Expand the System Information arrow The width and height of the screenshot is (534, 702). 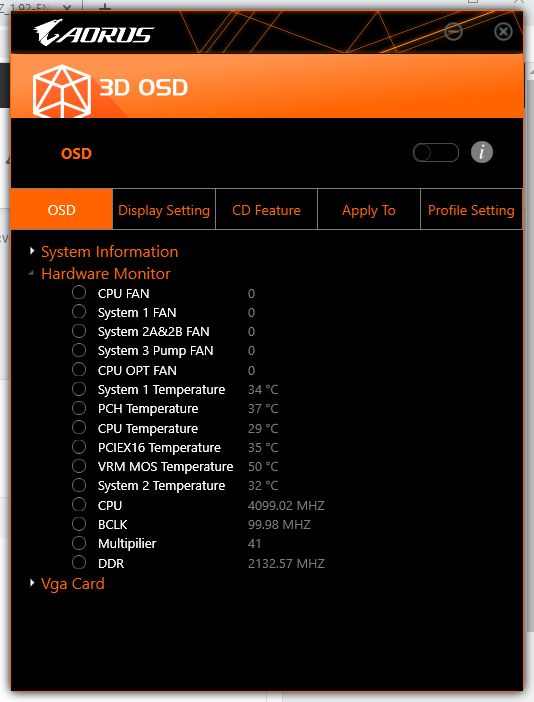click(x=32, y=251)
